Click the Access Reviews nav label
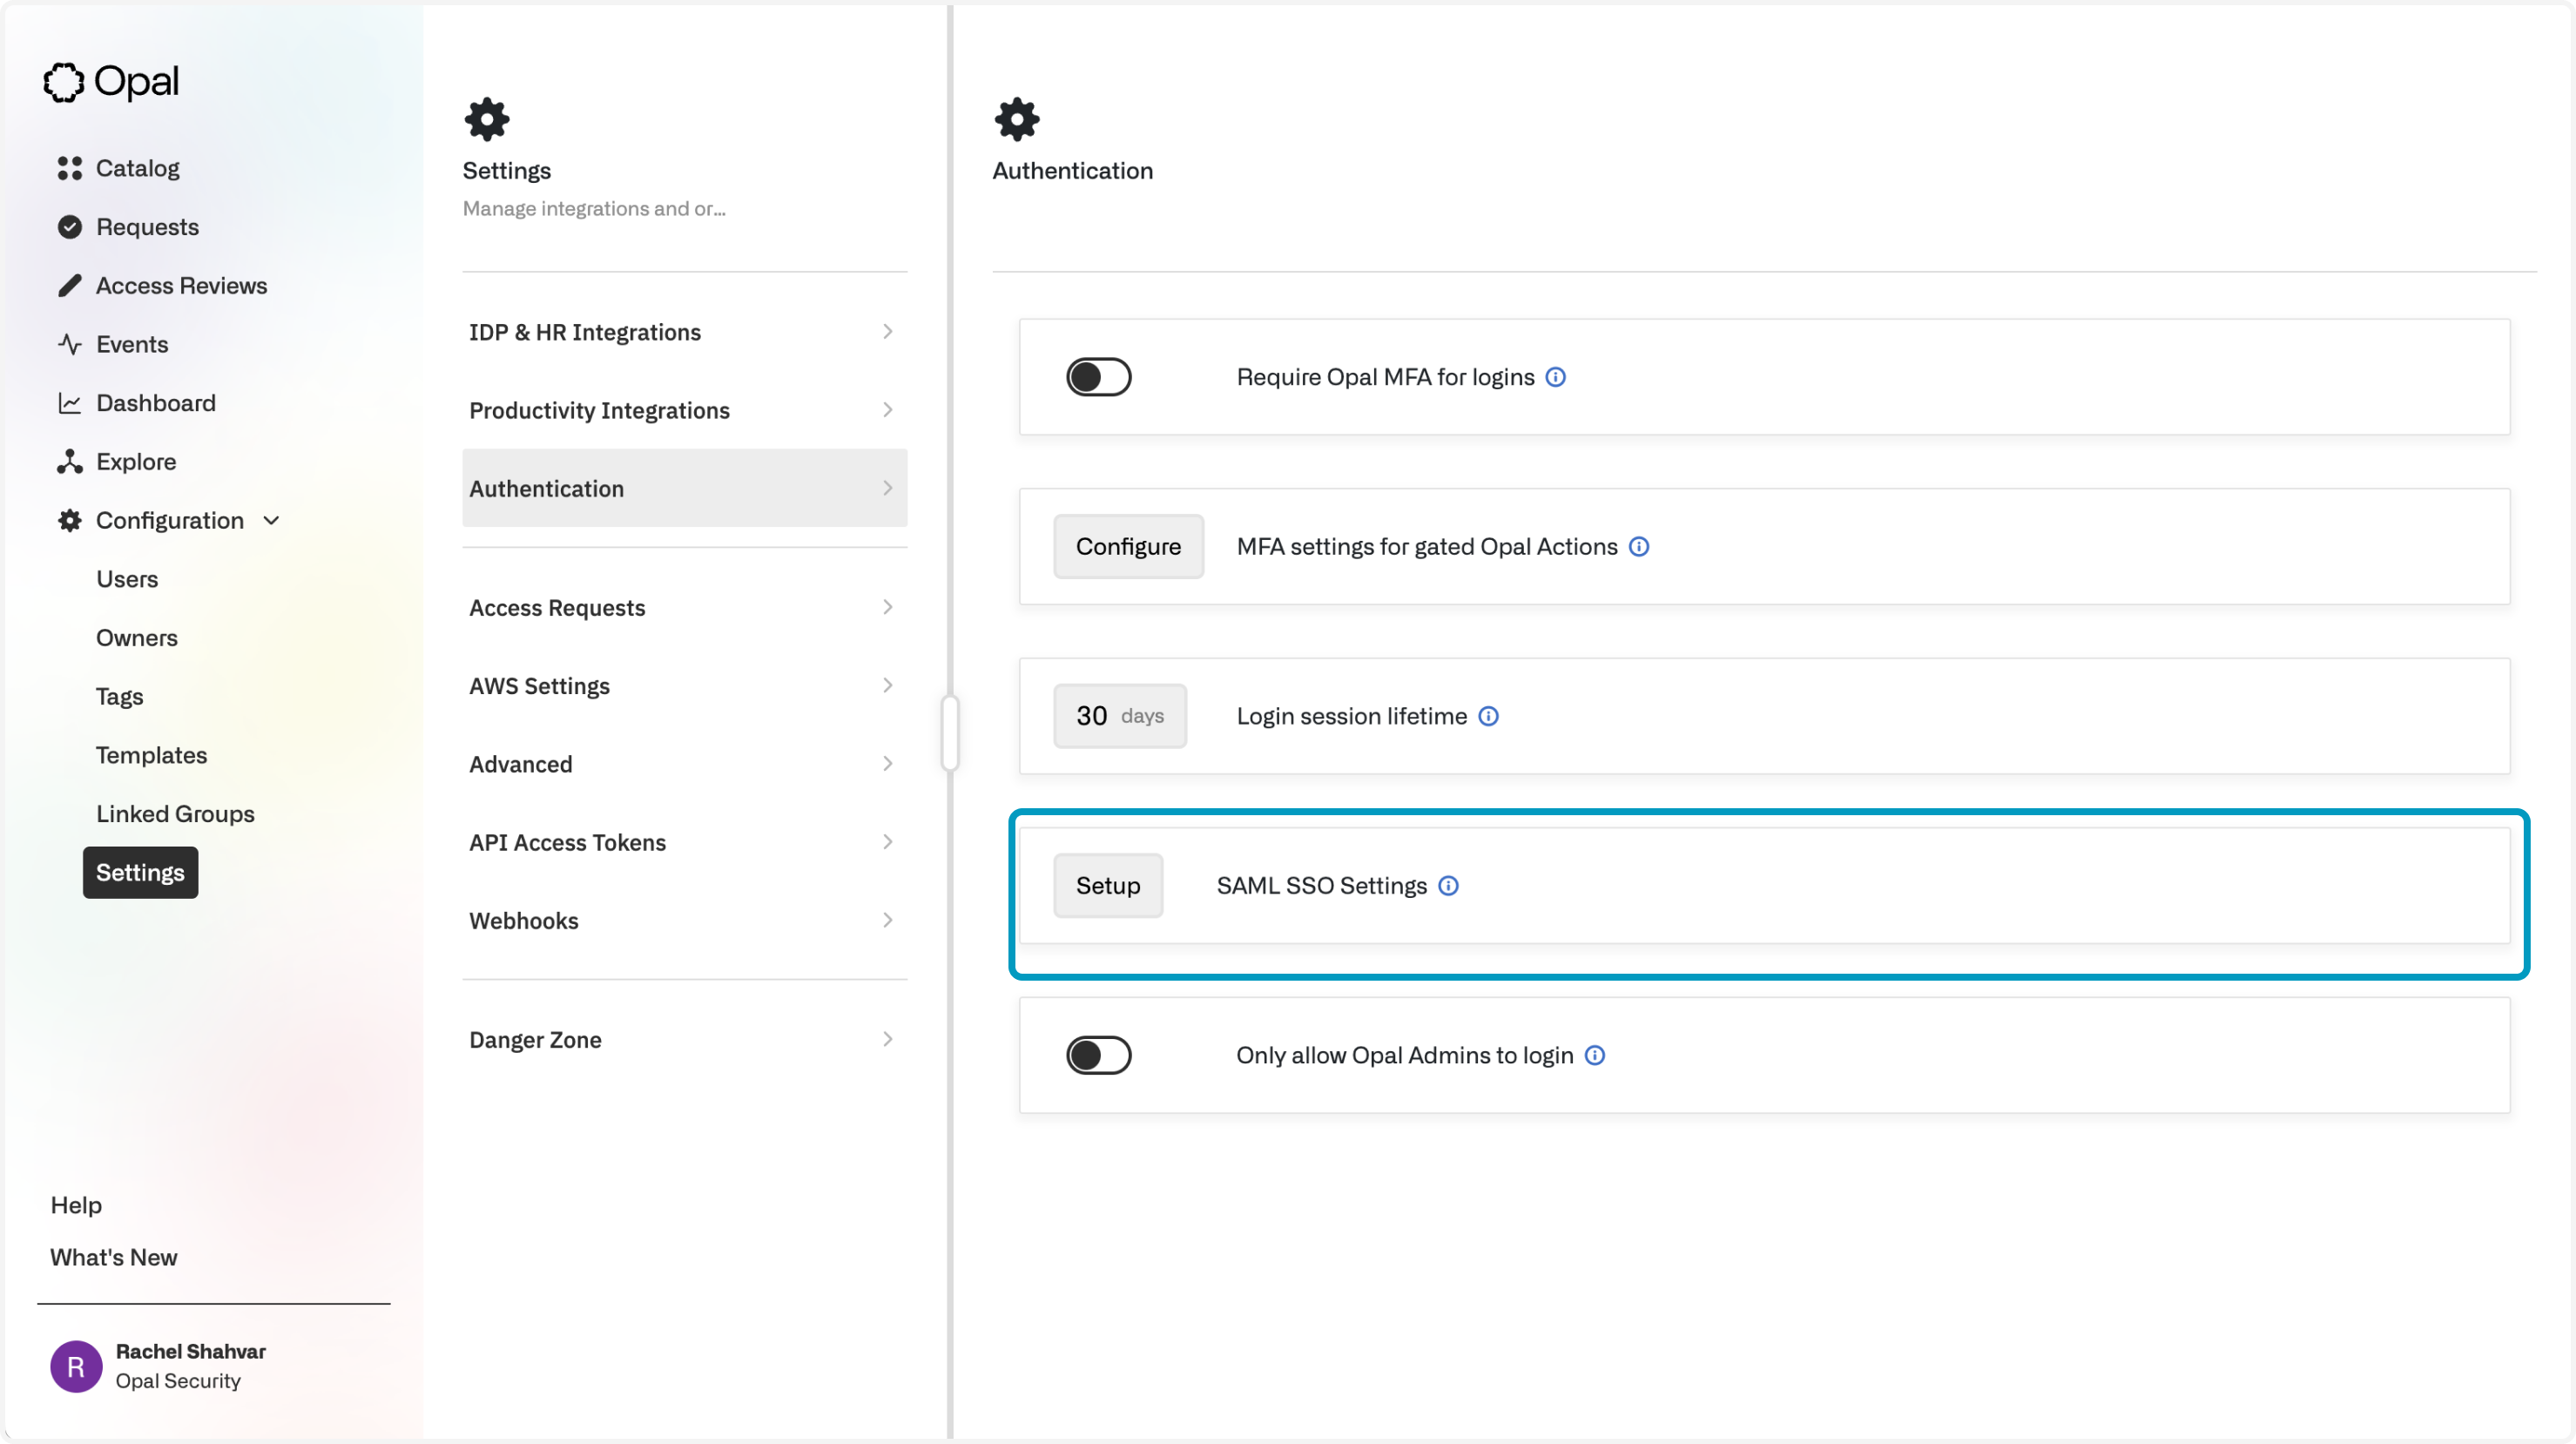Screen dimensions: 2576x1444 (182, 286)
